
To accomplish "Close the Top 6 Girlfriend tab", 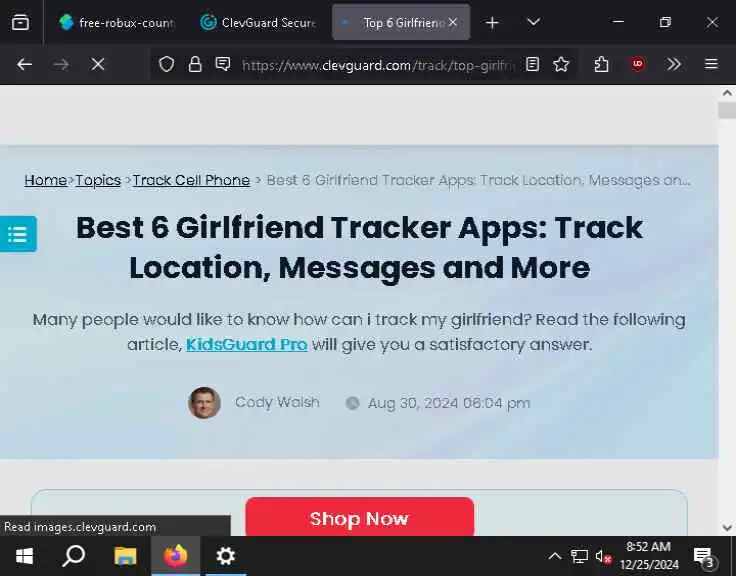I will coord(452,22).
